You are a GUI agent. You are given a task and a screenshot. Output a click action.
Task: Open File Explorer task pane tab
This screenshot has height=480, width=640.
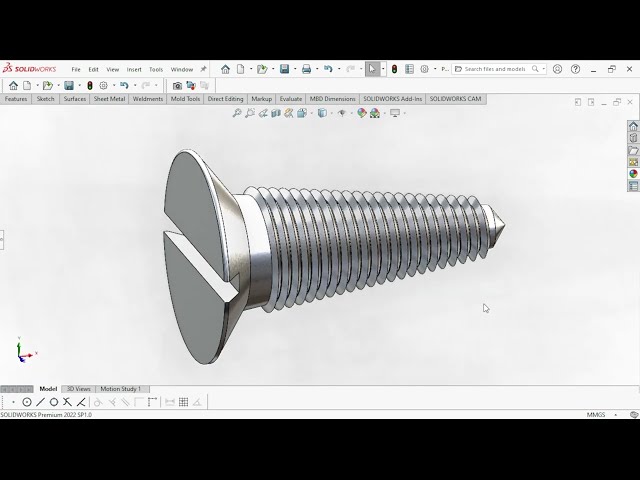[633, 150]
